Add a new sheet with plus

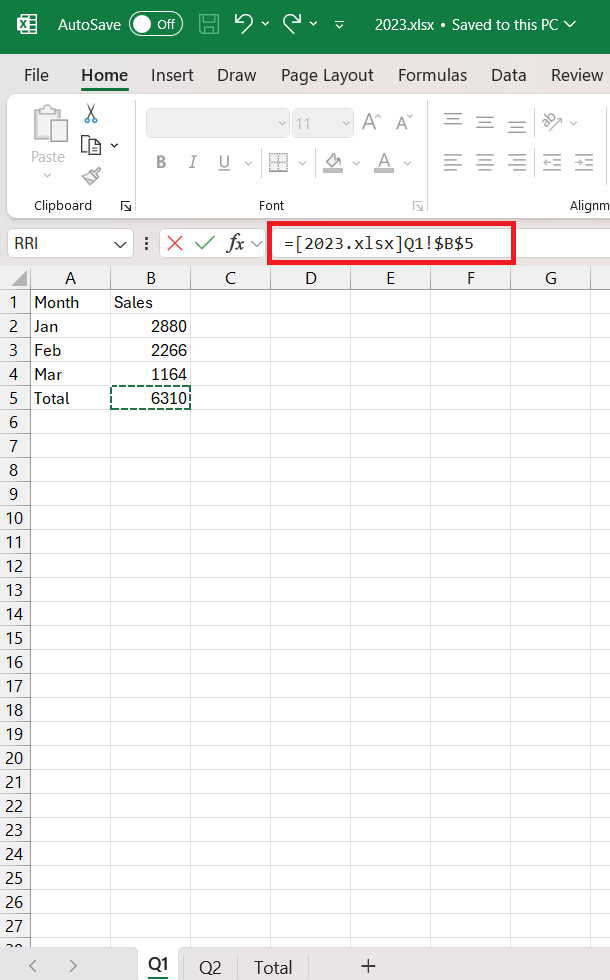[x=369, y=966]
